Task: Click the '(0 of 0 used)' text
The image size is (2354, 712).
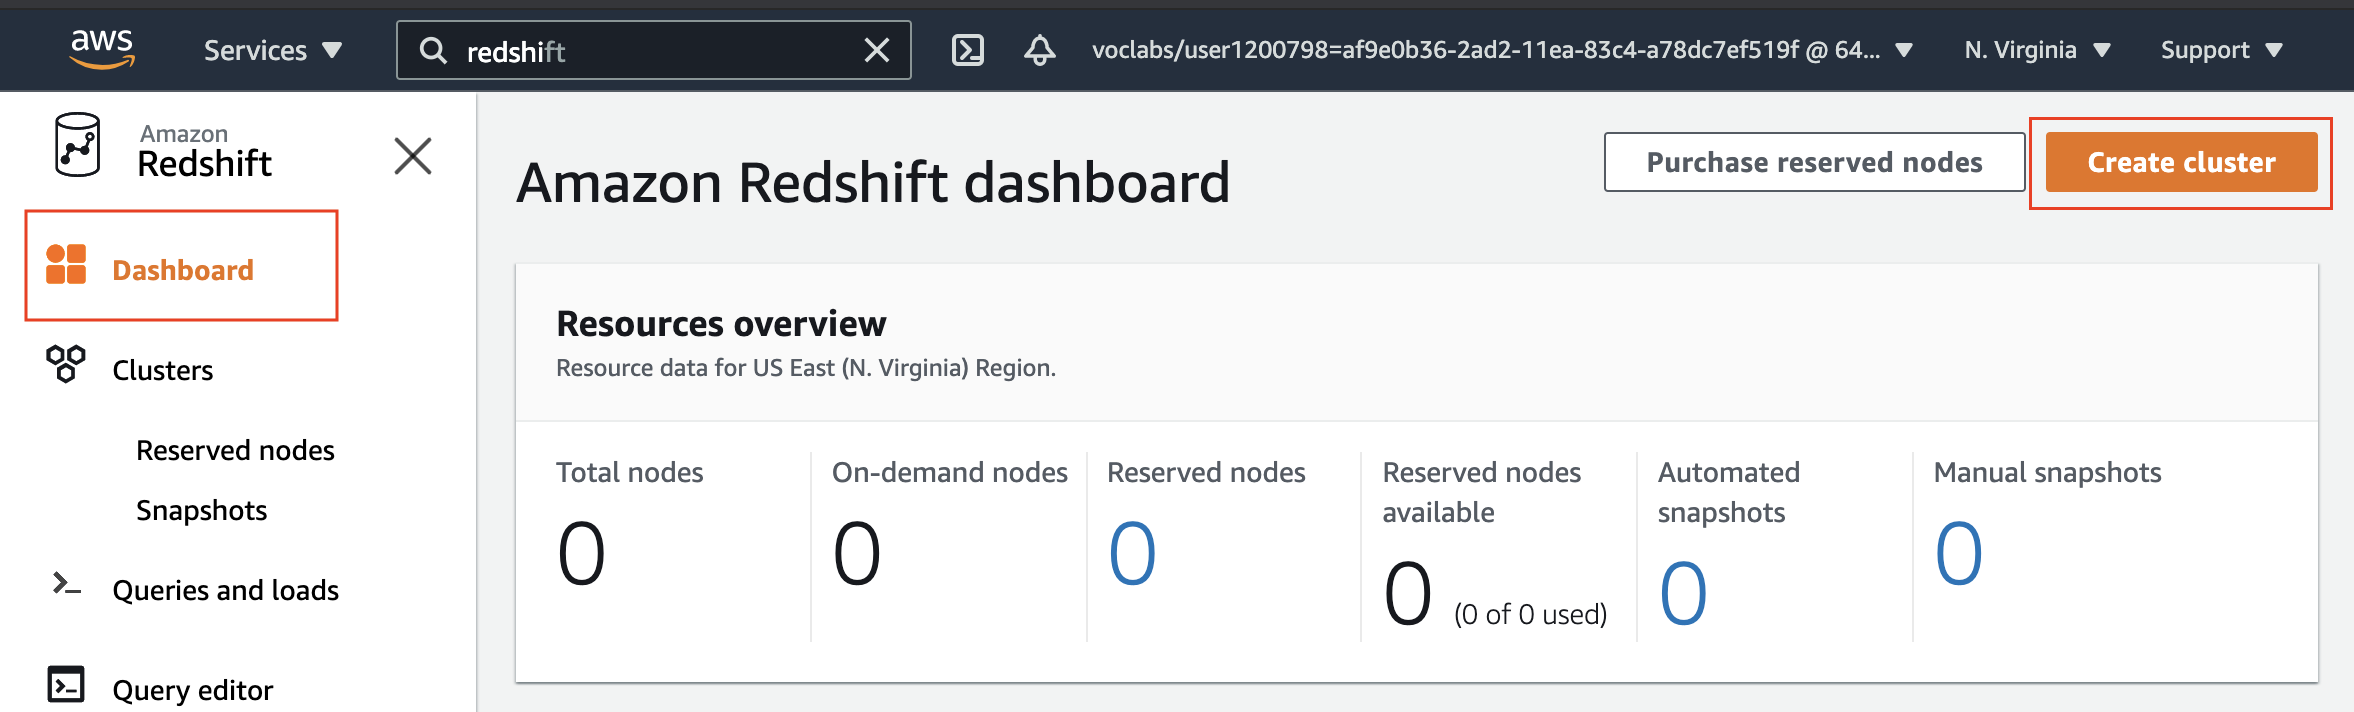Action: pyautogui.click(x=1530, y=614)
